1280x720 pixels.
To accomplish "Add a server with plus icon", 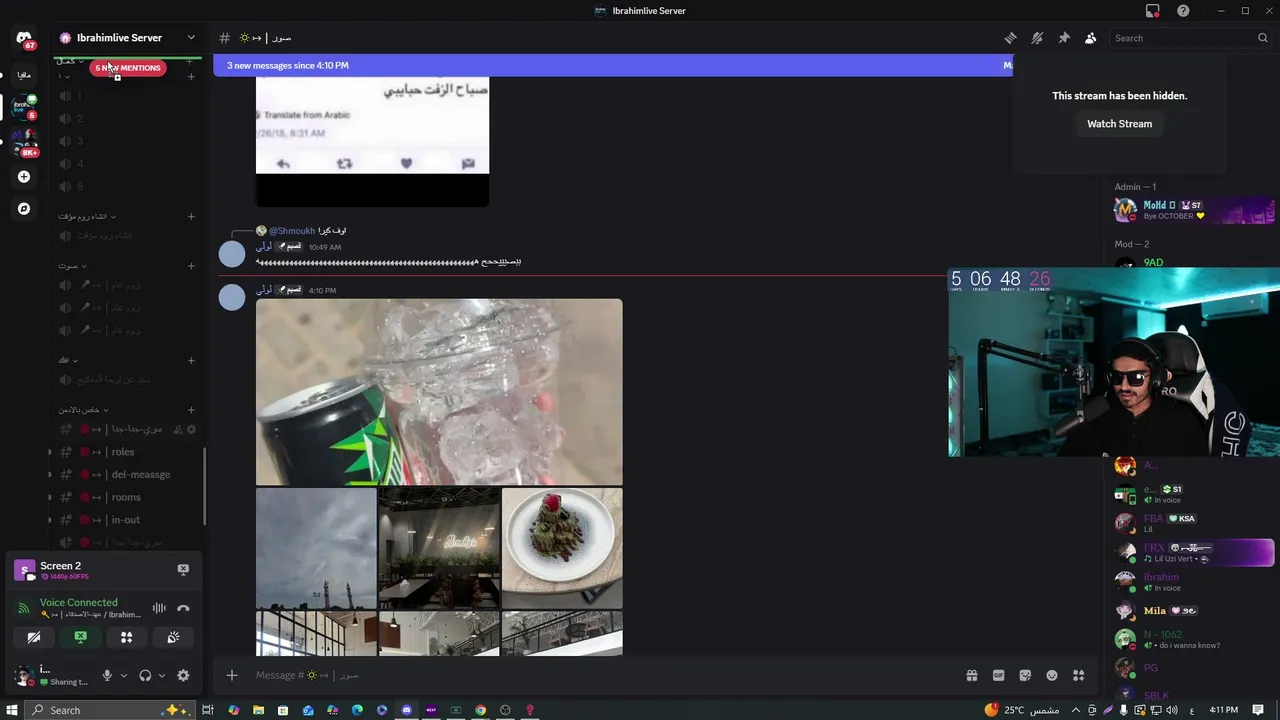I will [x=24, y=177].
